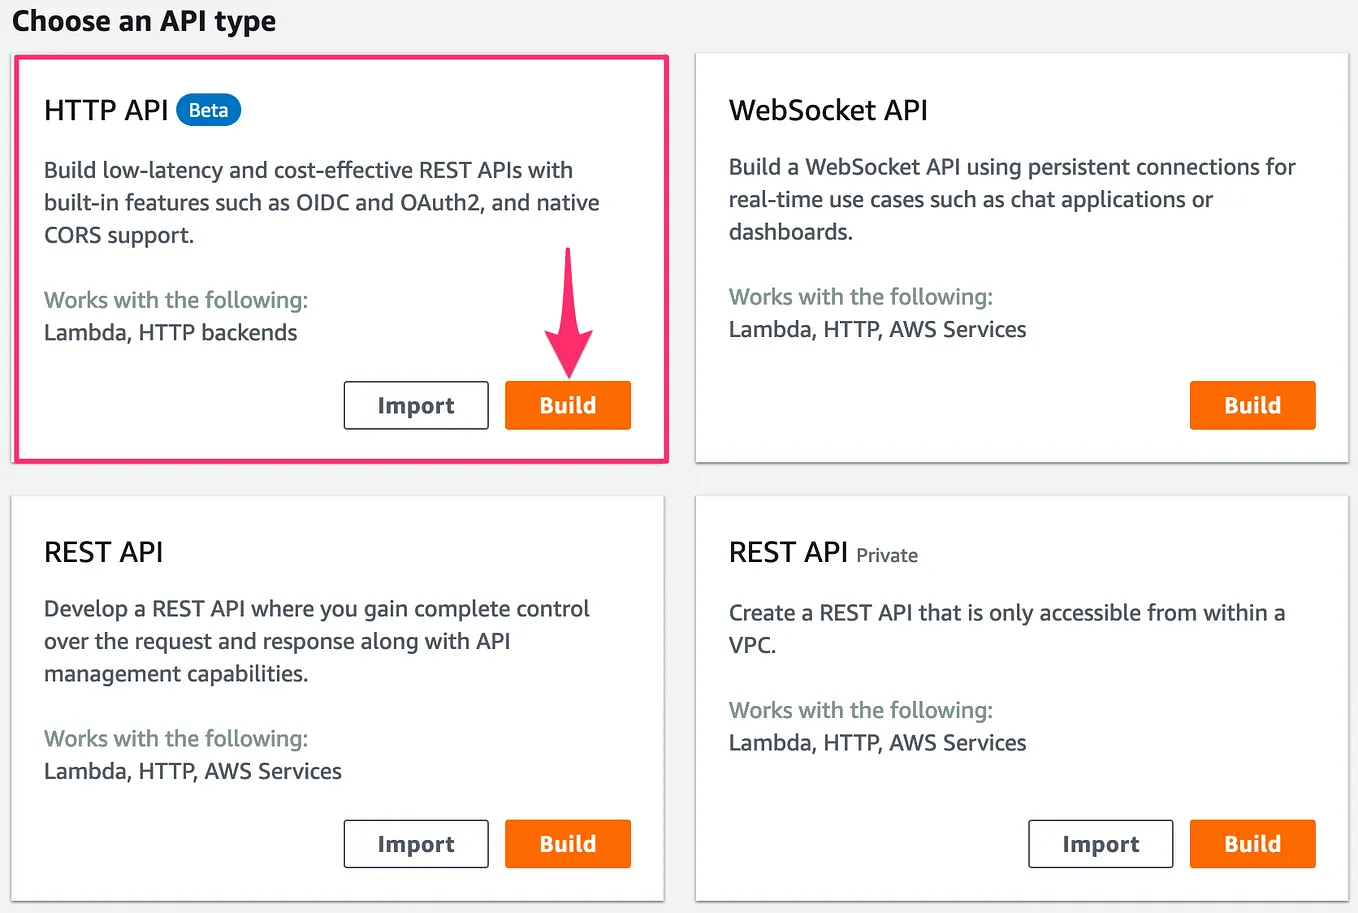This screenshot has width=1358, height=913.
Task: Click the CORS support text in HTTP API card
Action: click(x=120, y=235)
